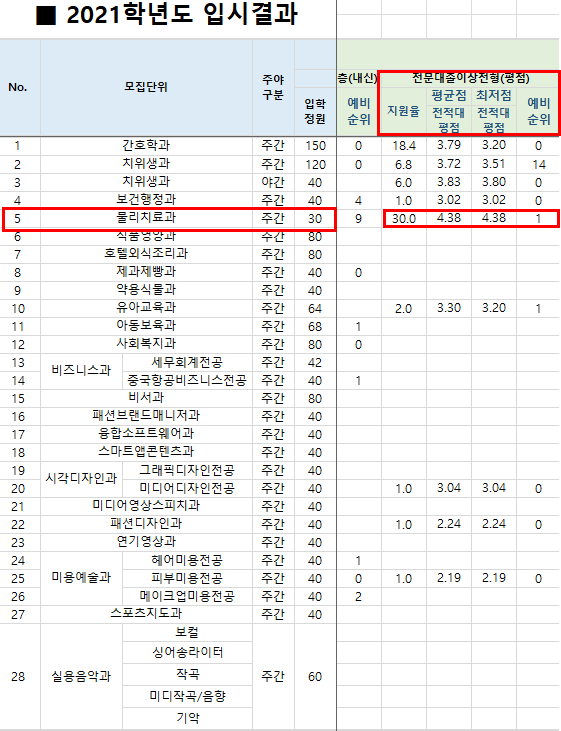The image size is (561, 731).
Task: Select the 30.0 지원율 value for 물리치료과
Action: coord(403,218)
